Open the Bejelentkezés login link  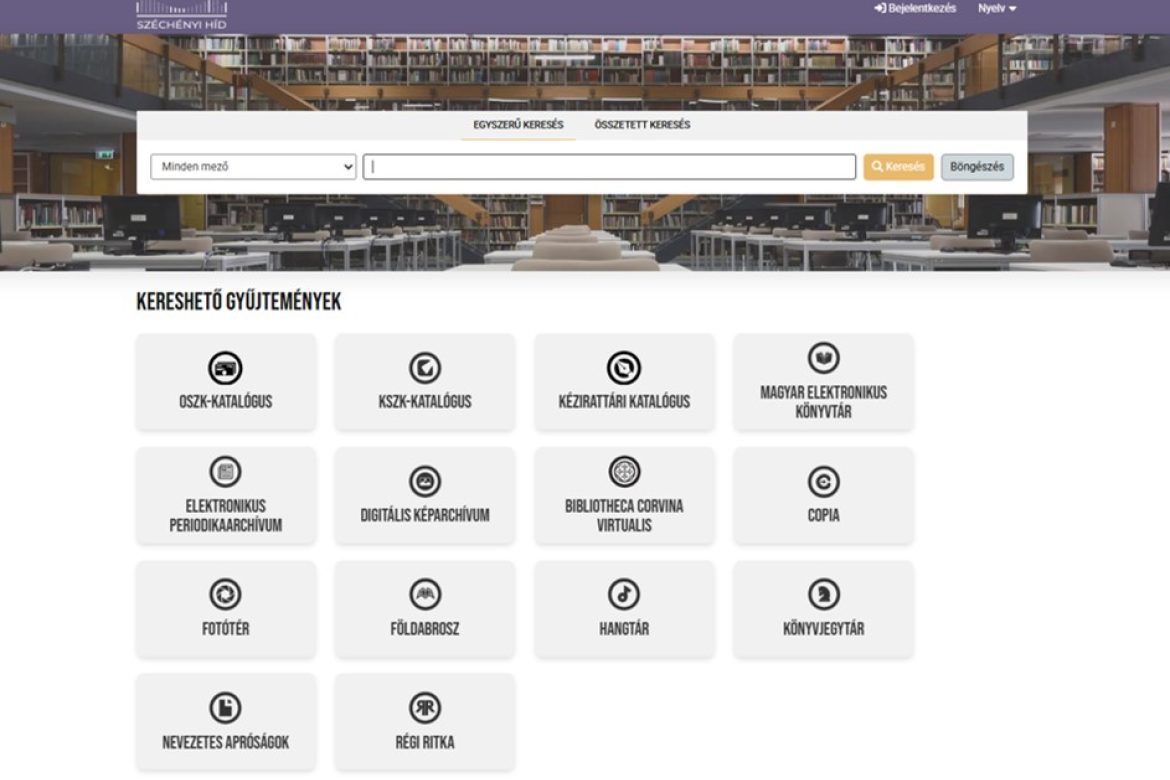(x=915, y=8)
